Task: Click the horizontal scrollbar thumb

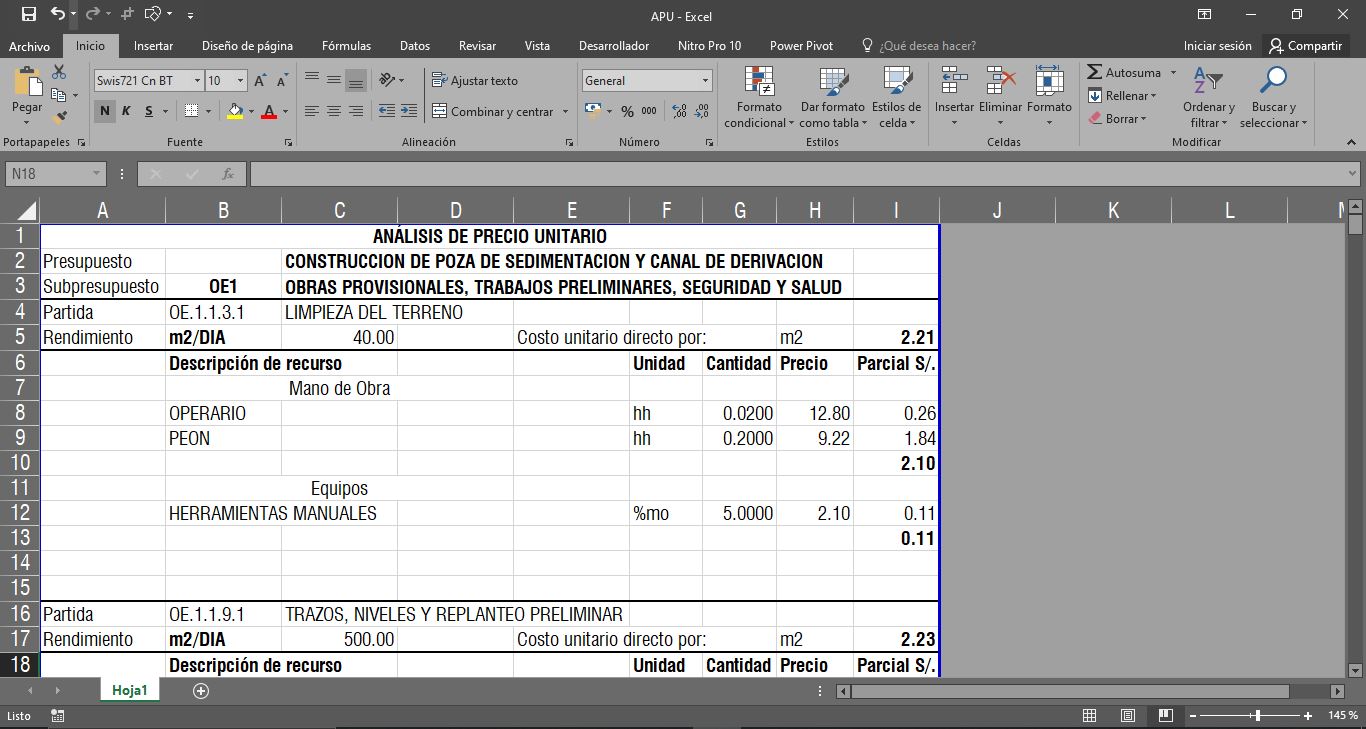Action: point(1070,691)
